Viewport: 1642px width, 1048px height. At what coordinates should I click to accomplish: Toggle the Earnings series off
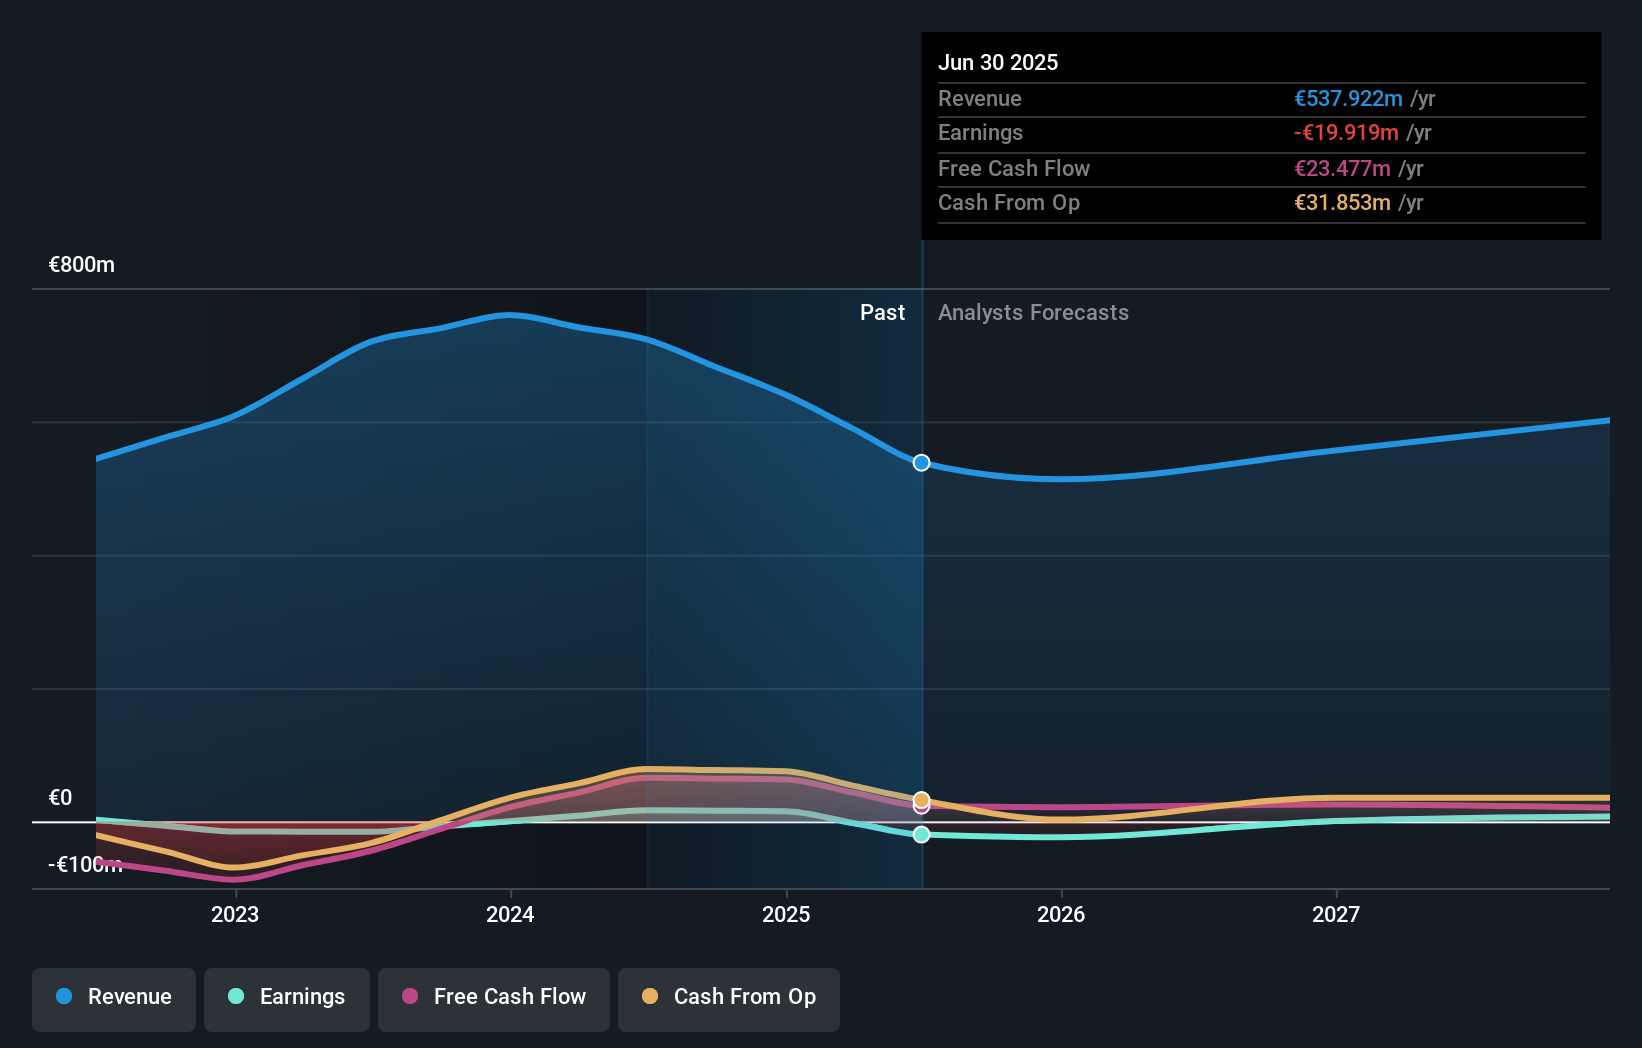[x=286, y=999]
